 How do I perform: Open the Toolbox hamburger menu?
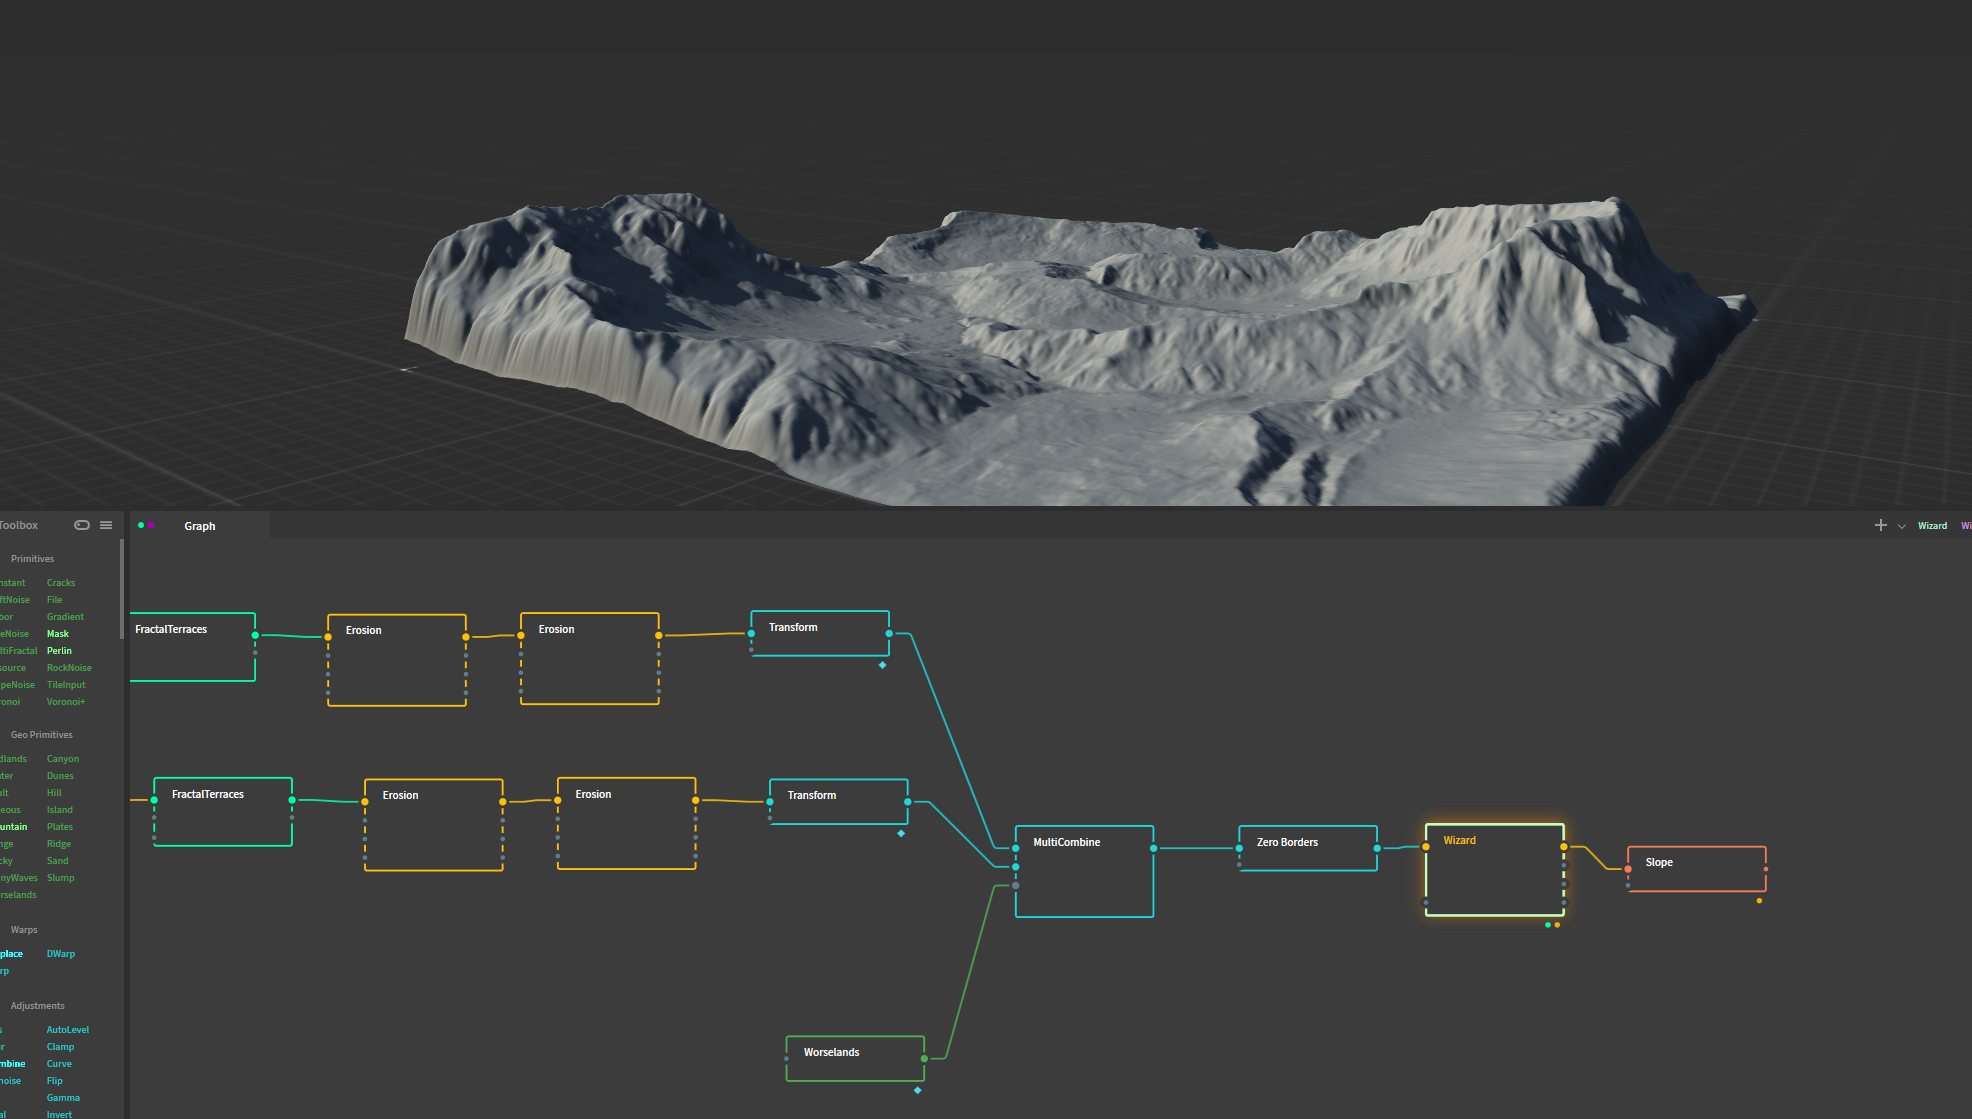pyautogui.click(x=106, y=525)
